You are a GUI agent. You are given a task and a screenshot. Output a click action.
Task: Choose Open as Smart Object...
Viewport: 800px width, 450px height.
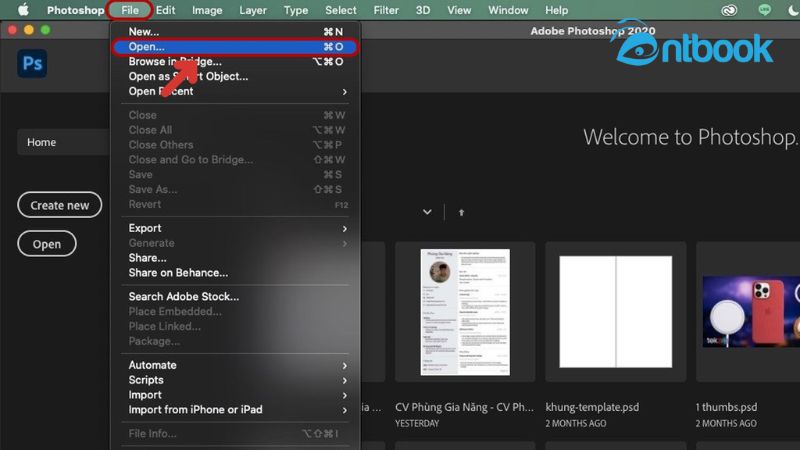click(x=235, y=76)
